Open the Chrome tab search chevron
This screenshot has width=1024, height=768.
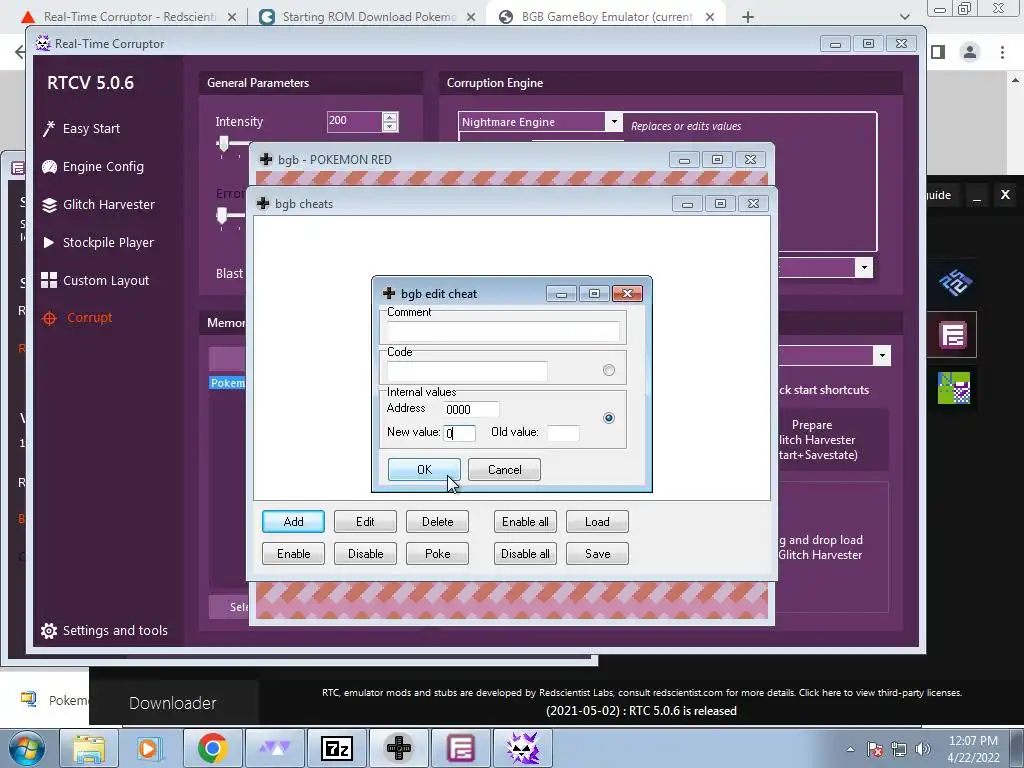[904, 17]
